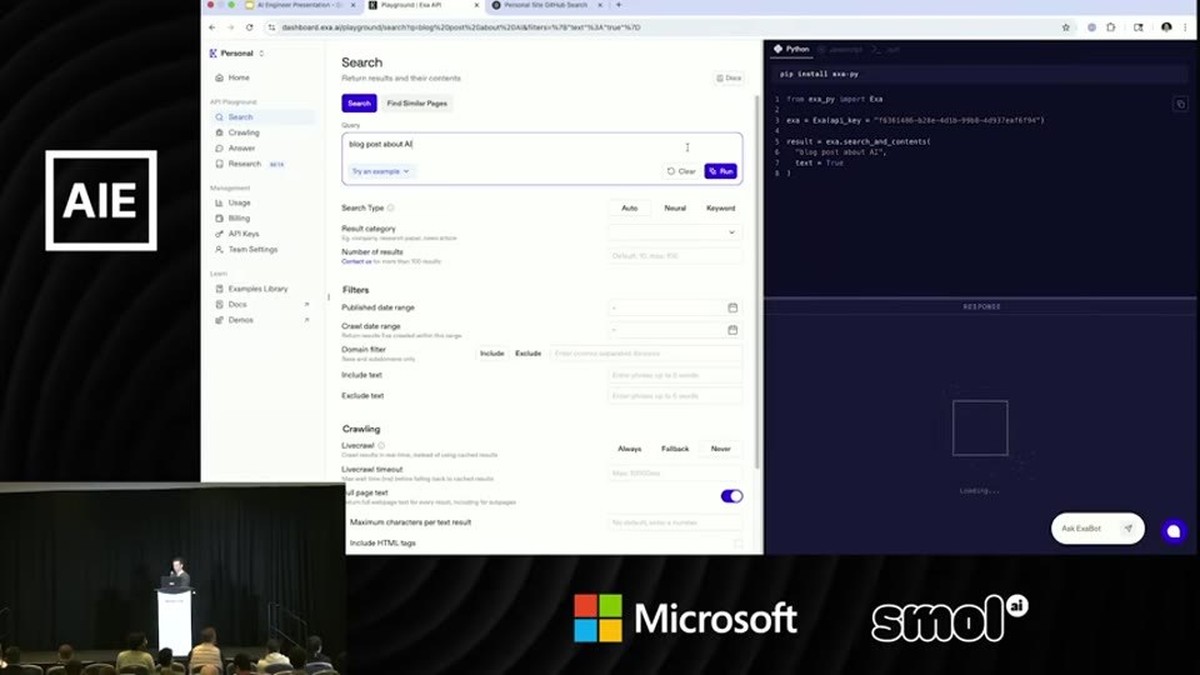1200x675 pixels.
Task: Open the Published date range calendar
Action: click(732, 308)
